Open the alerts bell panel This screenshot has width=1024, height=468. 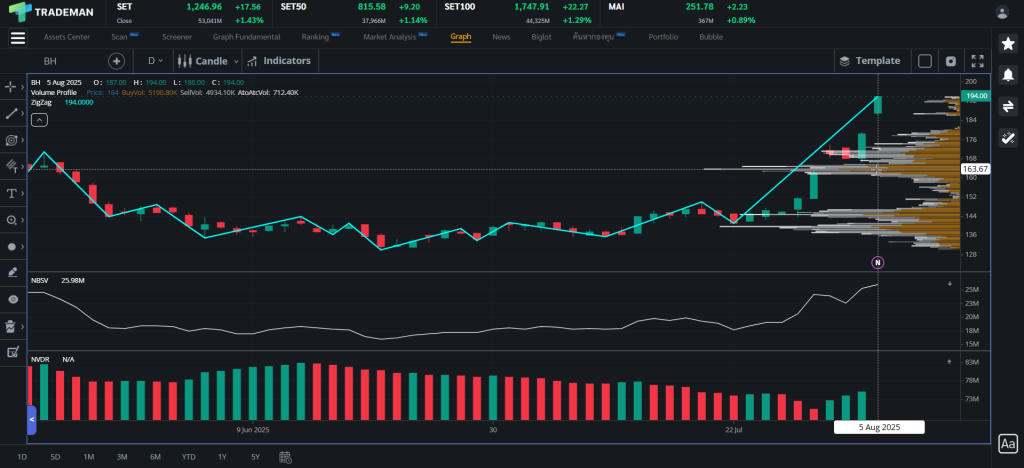click(x=1008, y=75)
